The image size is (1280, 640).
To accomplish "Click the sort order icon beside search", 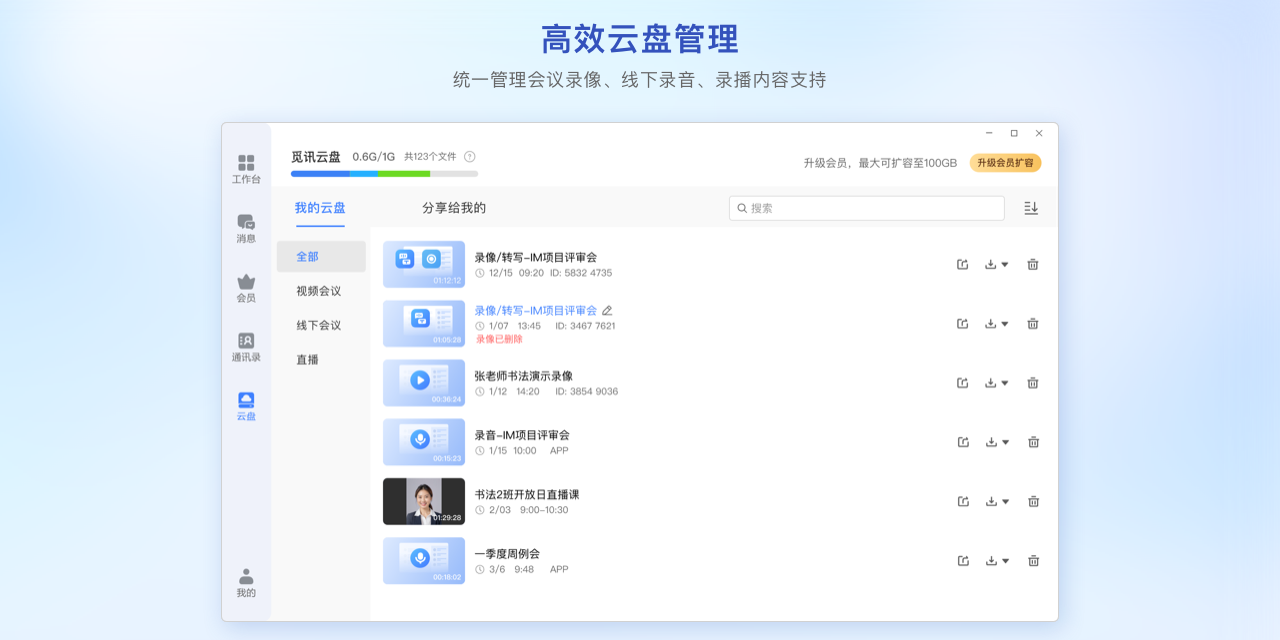I will tap(1031, 208).
